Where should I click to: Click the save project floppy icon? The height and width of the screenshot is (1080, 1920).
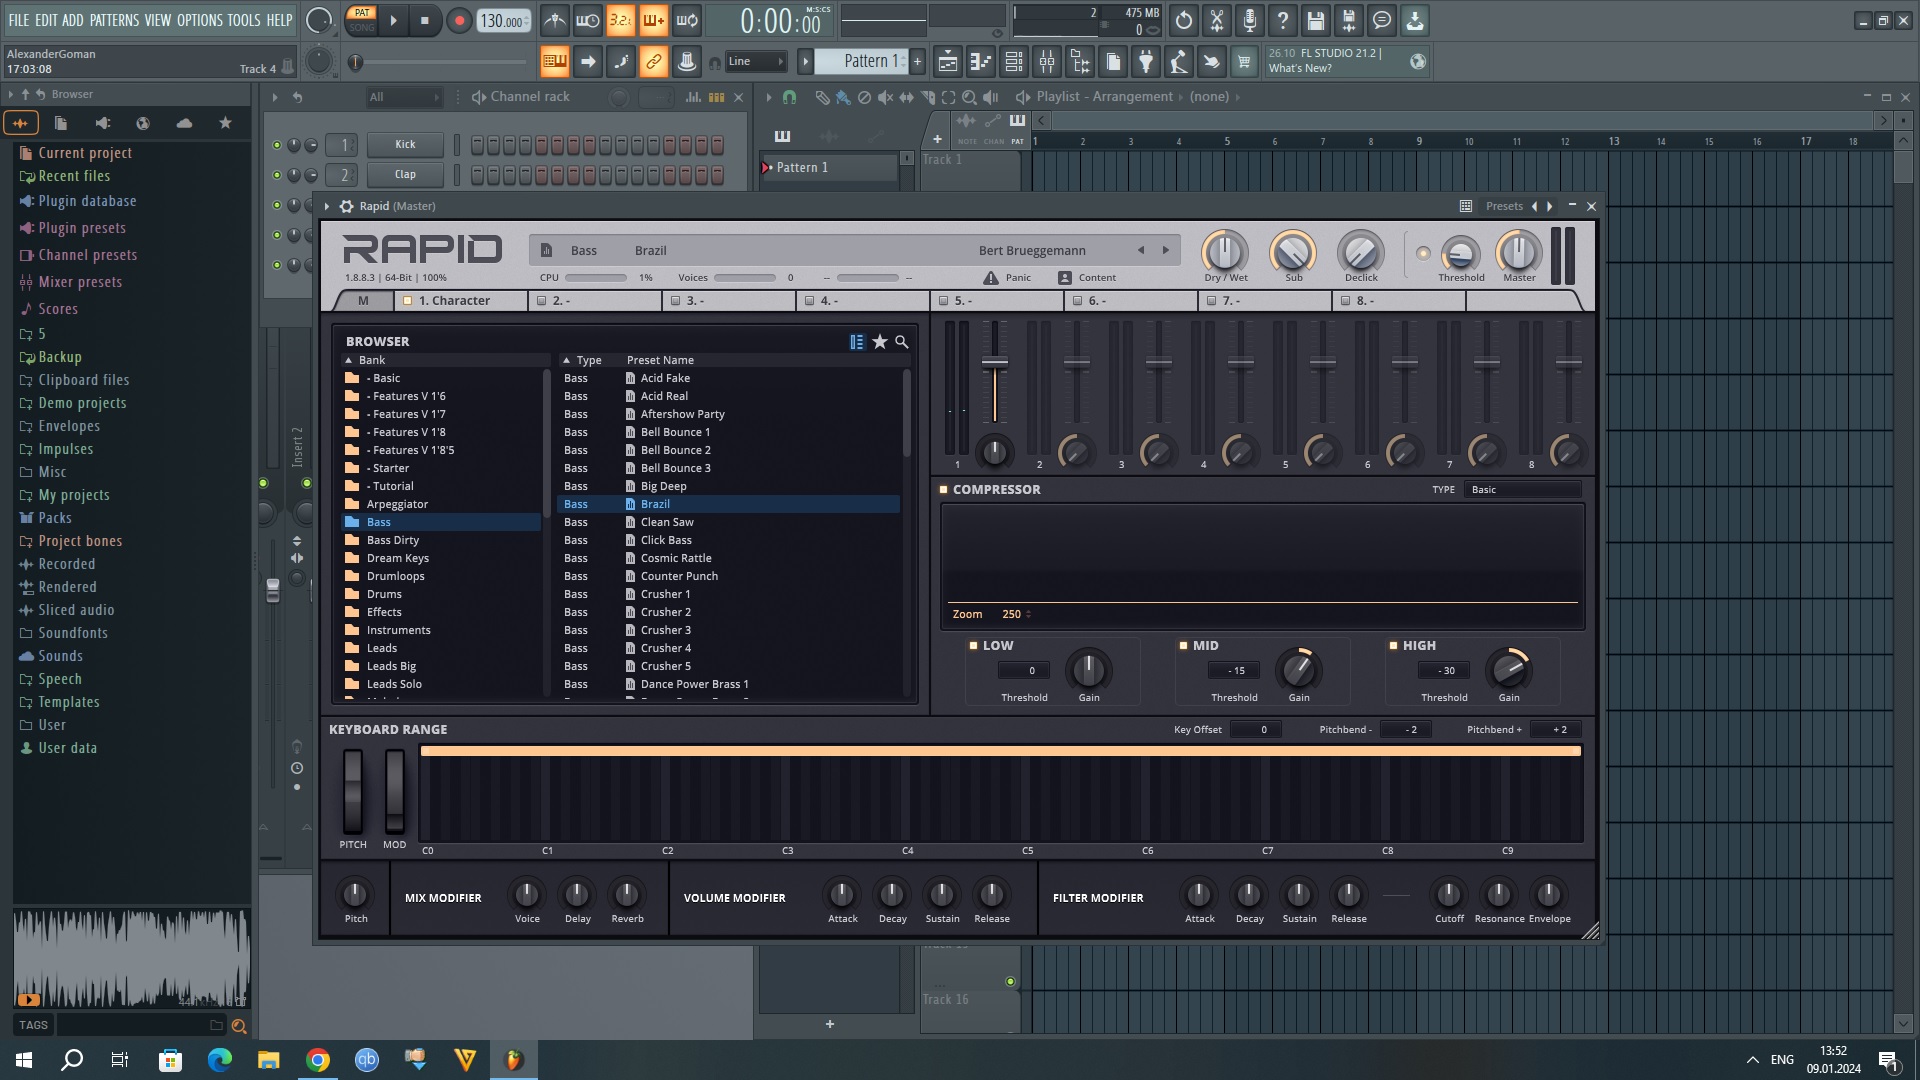[1316, 21]
